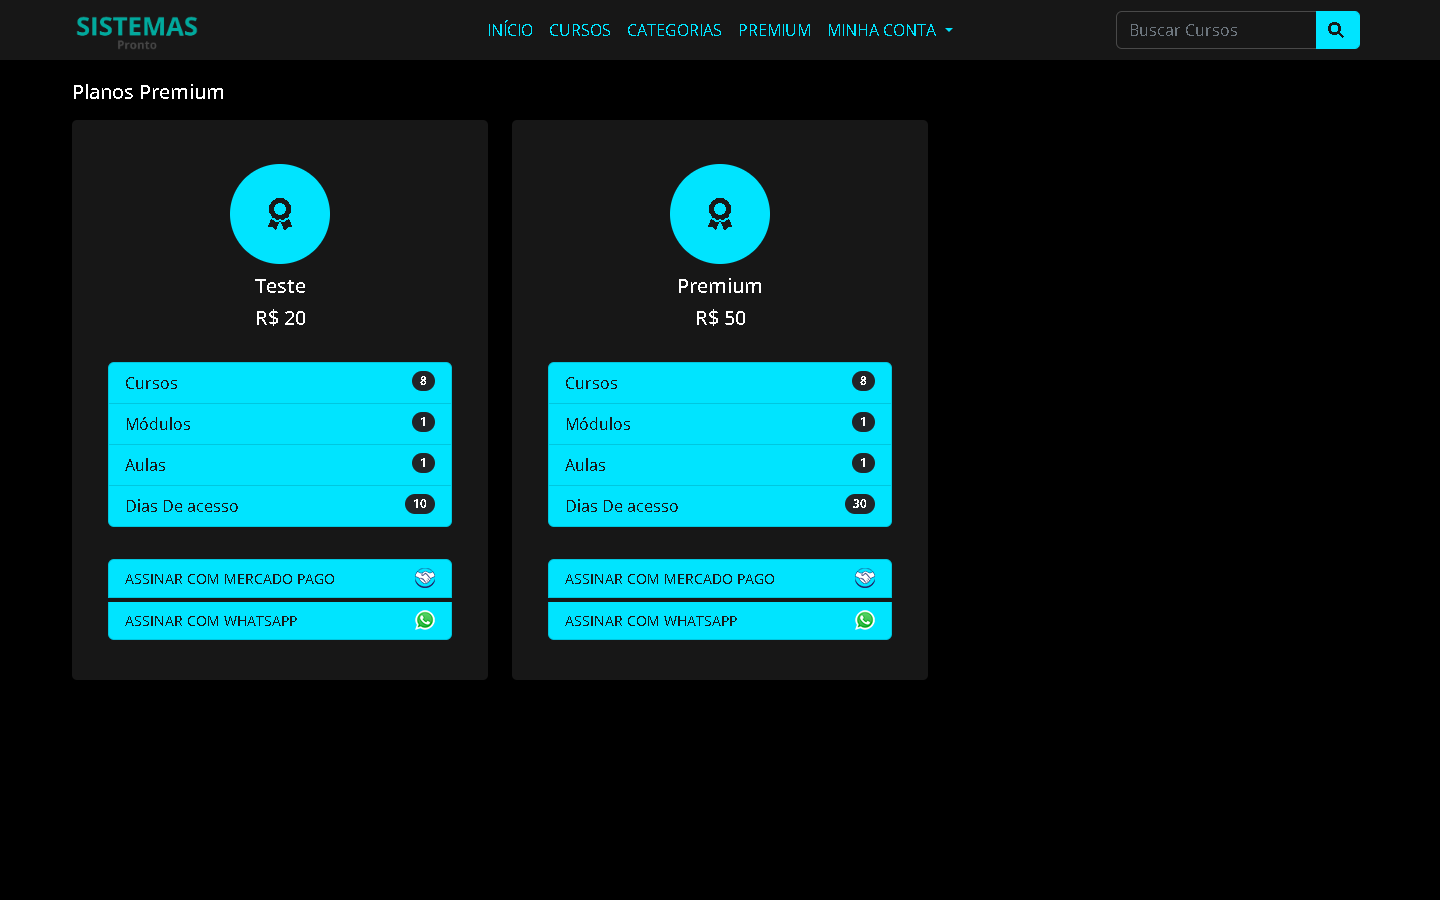The width and height of the screenshot is (1440, 900).
Task: Click the Sistemas Pronto logo
Action: tap(137, 30)
